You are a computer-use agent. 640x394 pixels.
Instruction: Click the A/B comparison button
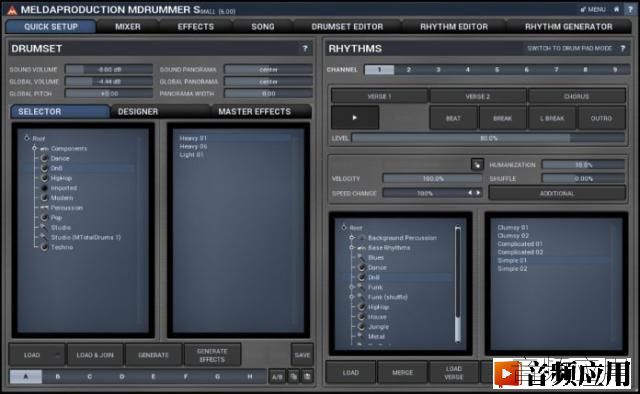(x=277, y=376)
